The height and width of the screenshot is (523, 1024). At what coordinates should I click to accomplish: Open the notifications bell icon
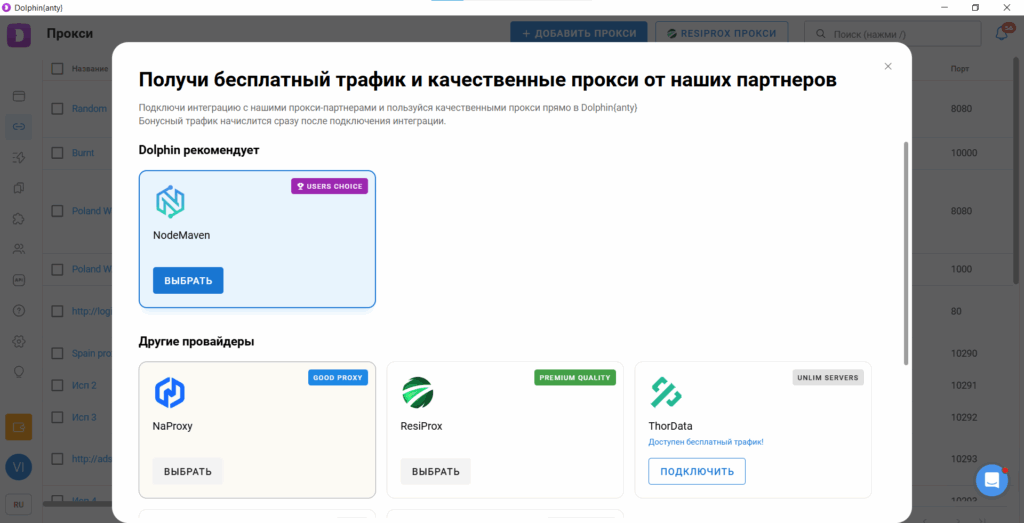[1002, 33]
